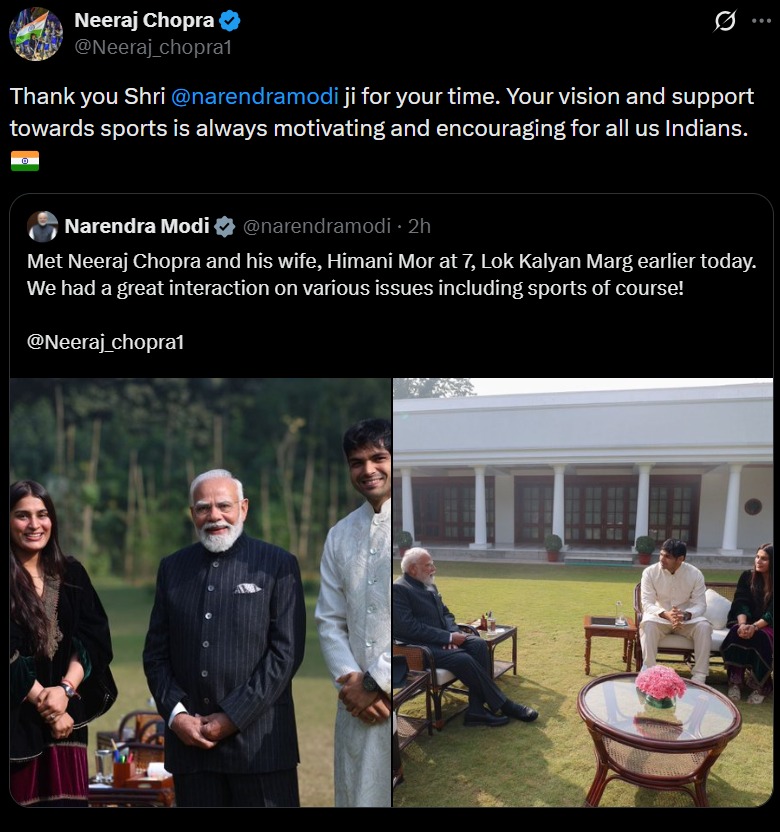Image resolution: width=780 pixels, height=832 pixels.
Task: Follow the blue @narendramodi mention link
Action: (255, 97)
